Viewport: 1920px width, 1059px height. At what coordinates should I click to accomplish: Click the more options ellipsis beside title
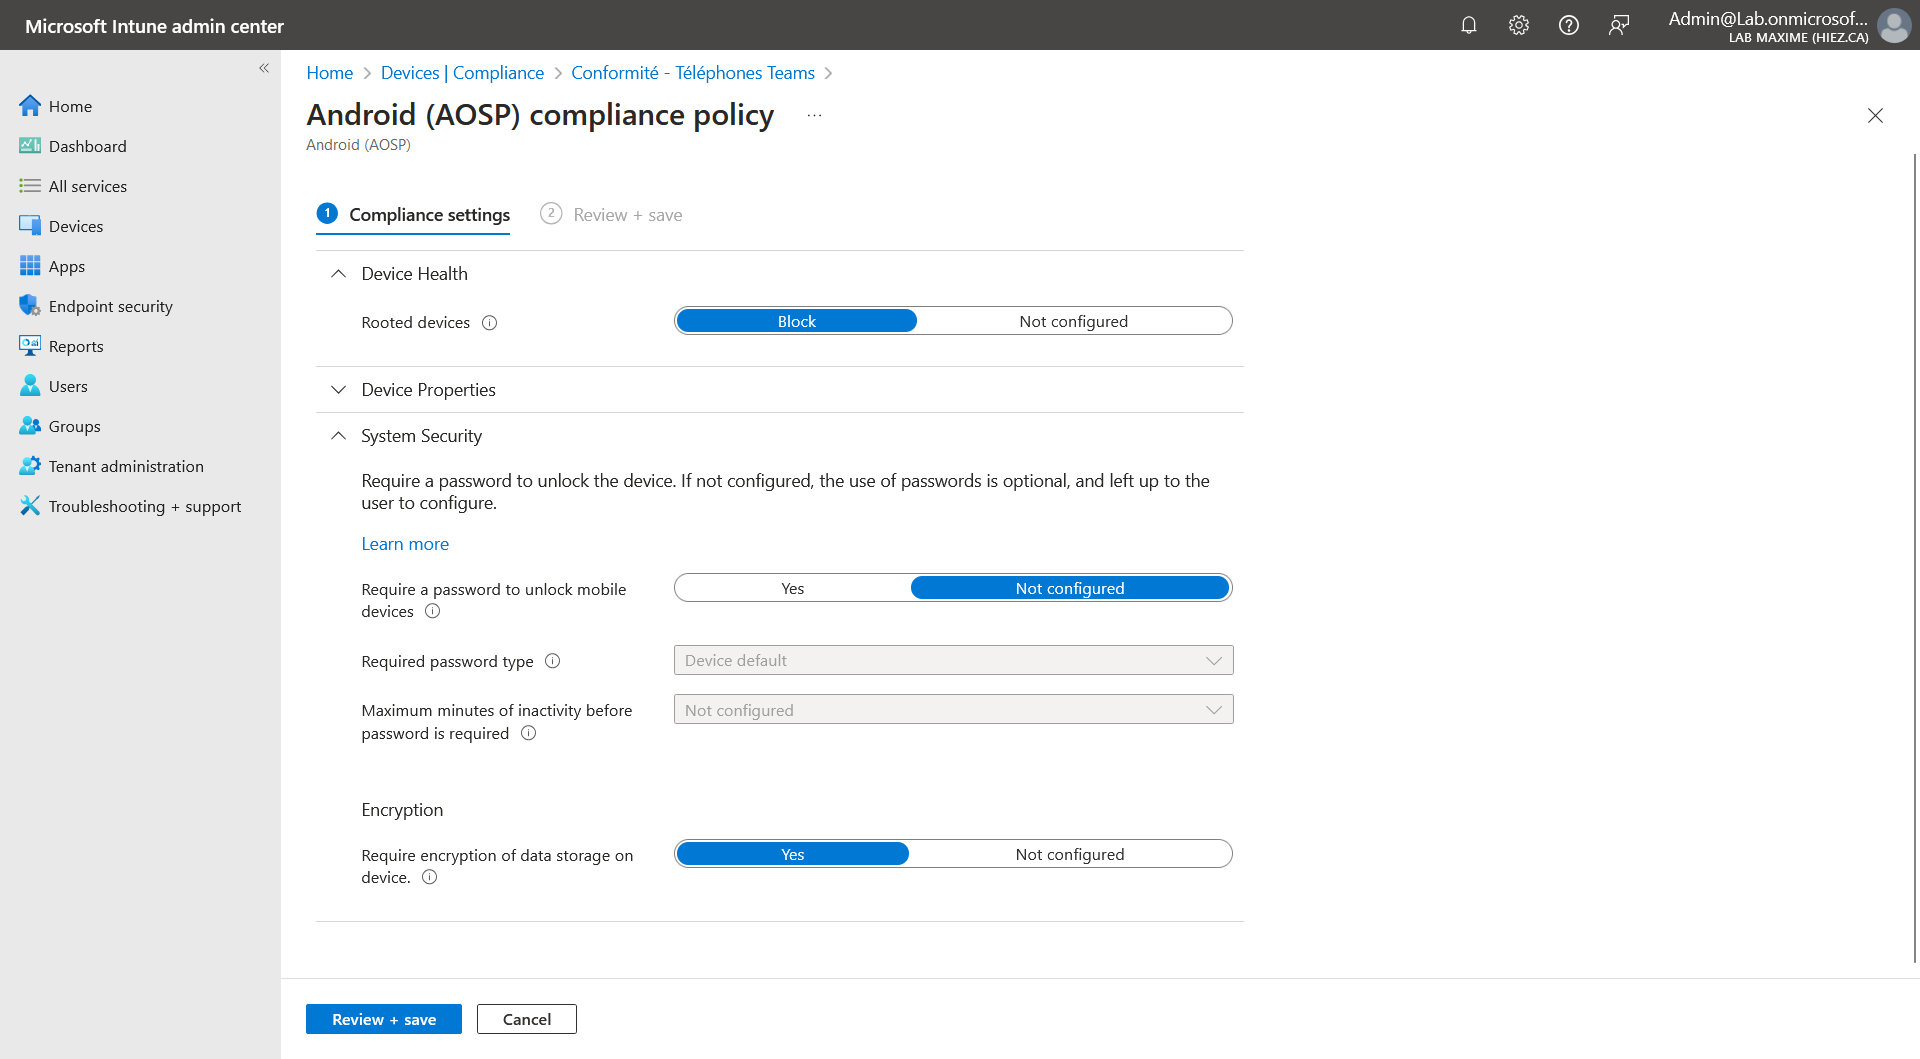tap(814, 116)
